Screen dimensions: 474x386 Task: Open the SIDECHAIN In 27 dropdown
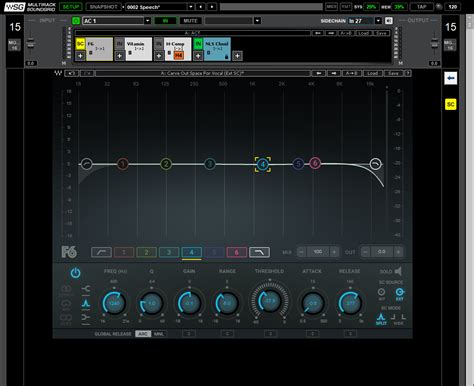pos(378,21)
